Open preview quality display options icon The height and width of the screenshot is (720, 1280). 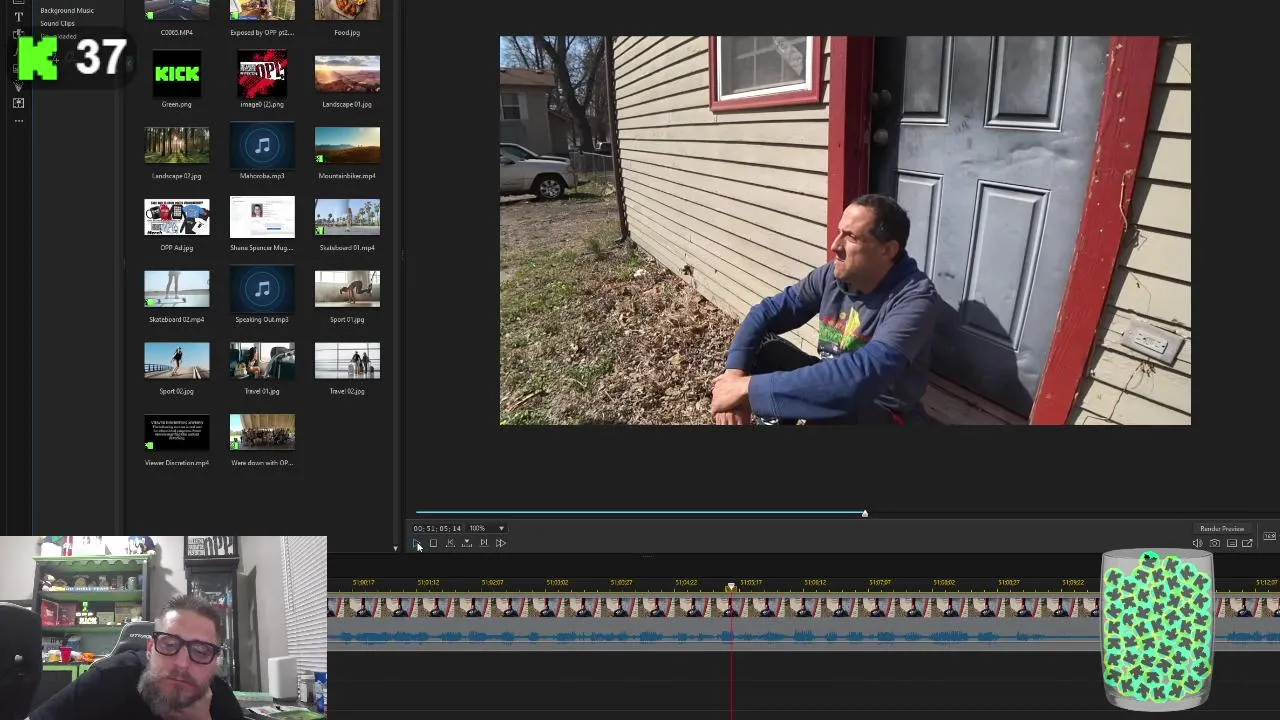pos(1232,543)
